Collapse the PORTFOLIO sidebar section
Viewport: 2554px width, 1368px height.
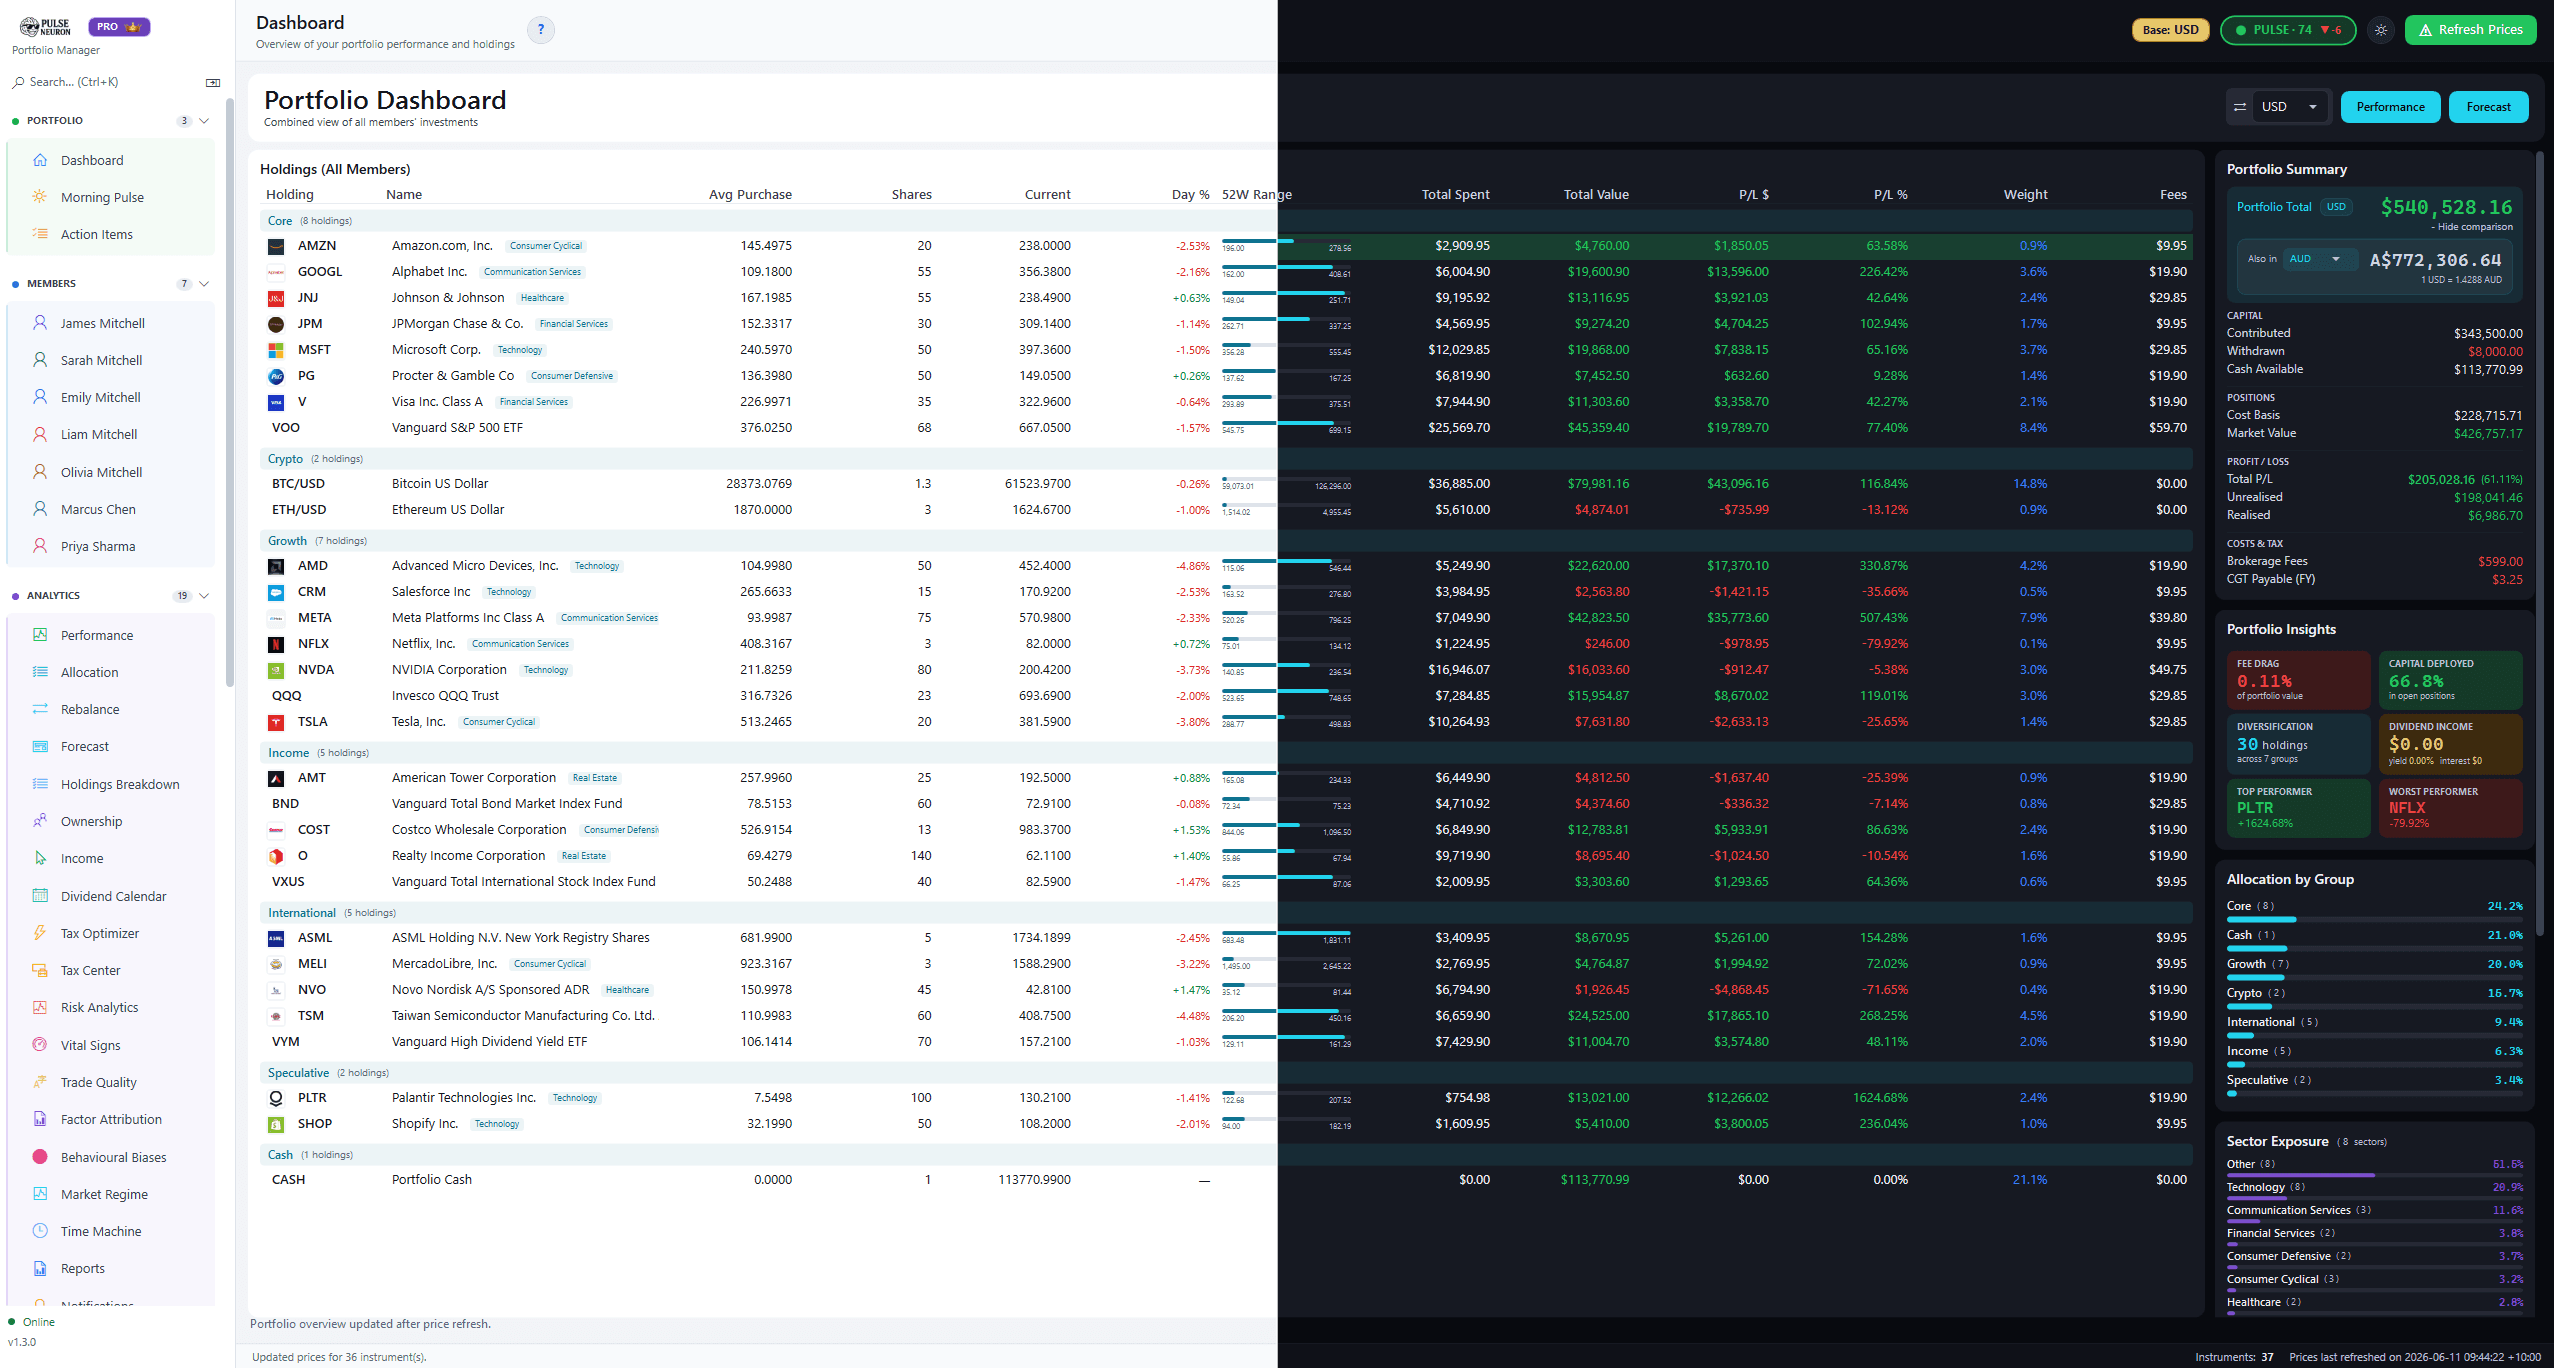click(x=204, y=121)
